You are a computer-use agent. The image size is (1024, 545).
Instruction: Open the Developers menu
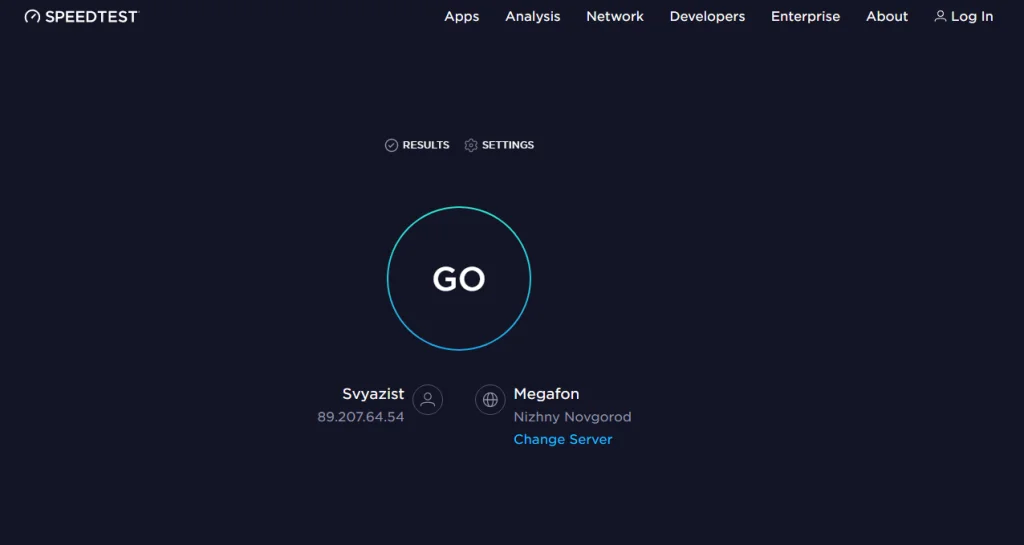[707, 16]
